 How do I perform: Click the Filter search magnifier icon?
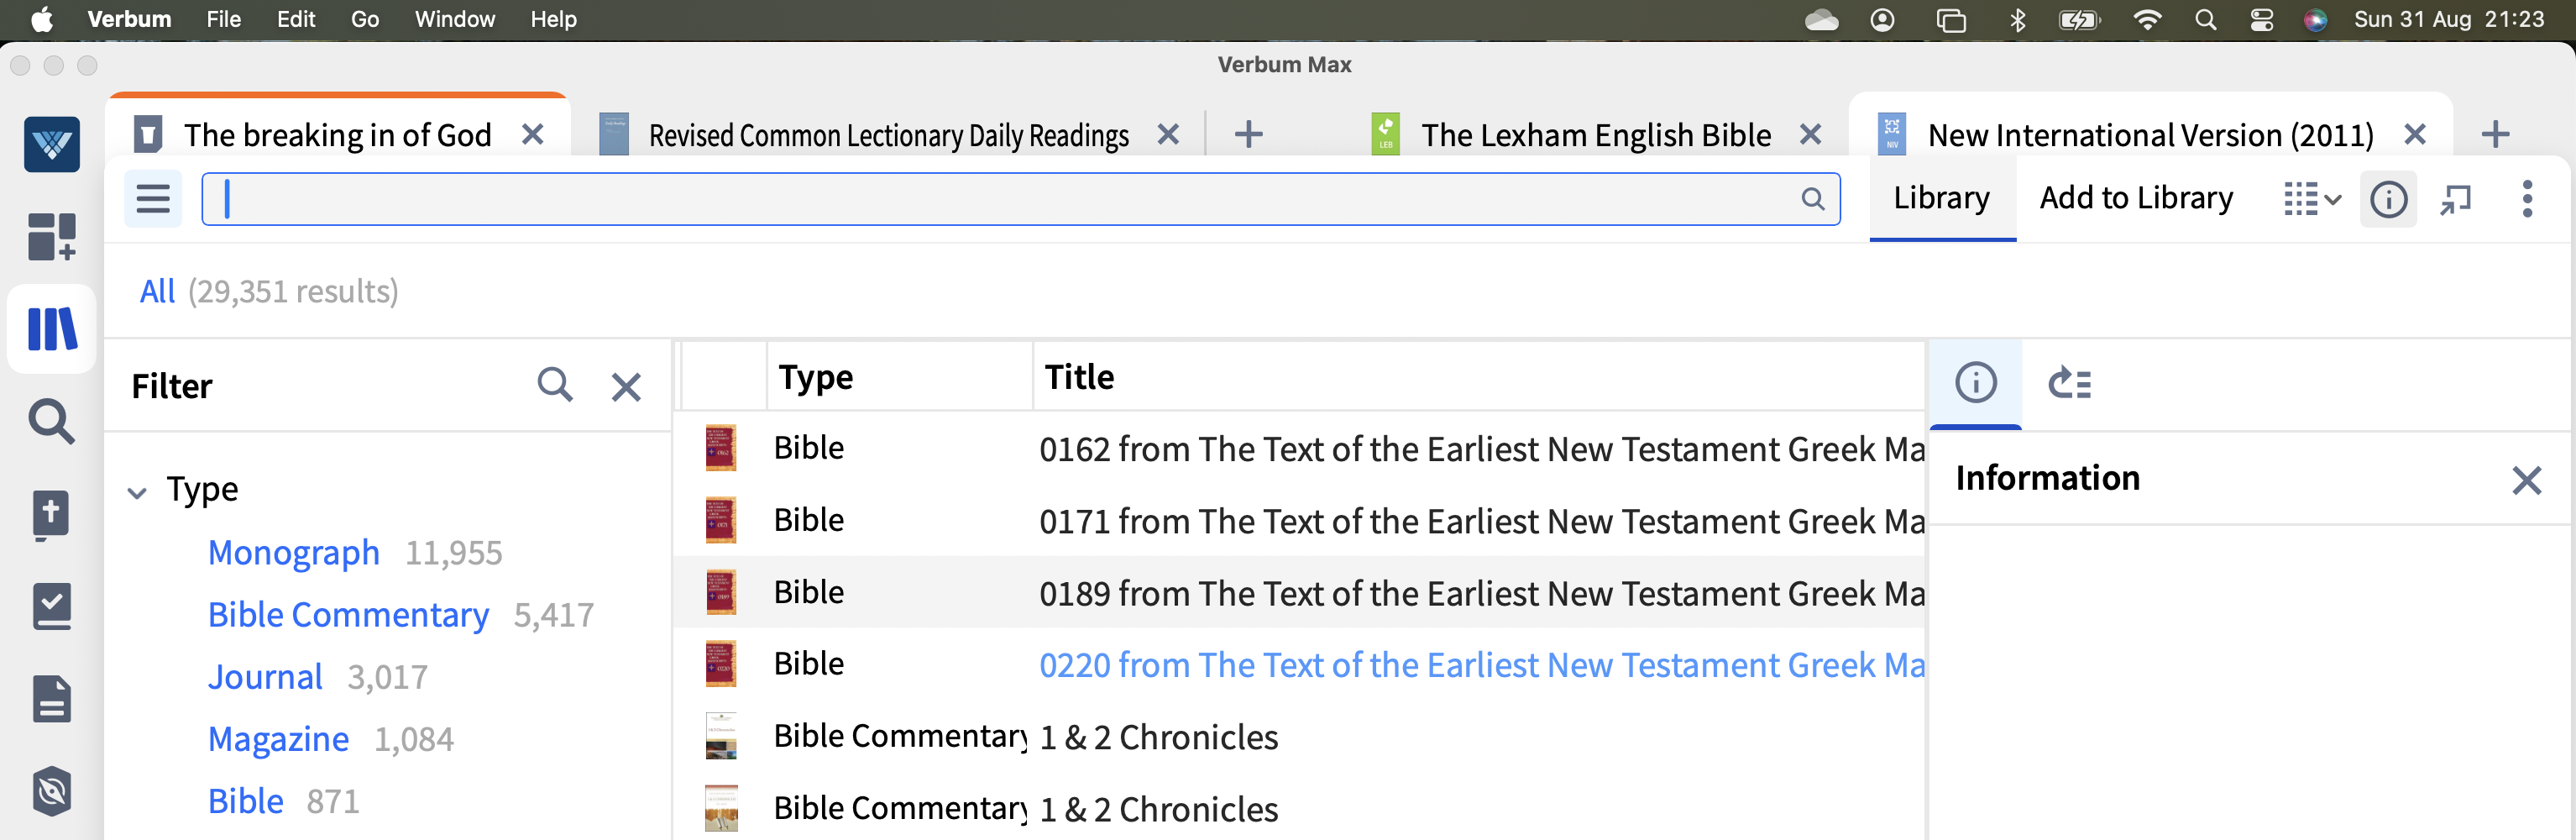point(555,385)
